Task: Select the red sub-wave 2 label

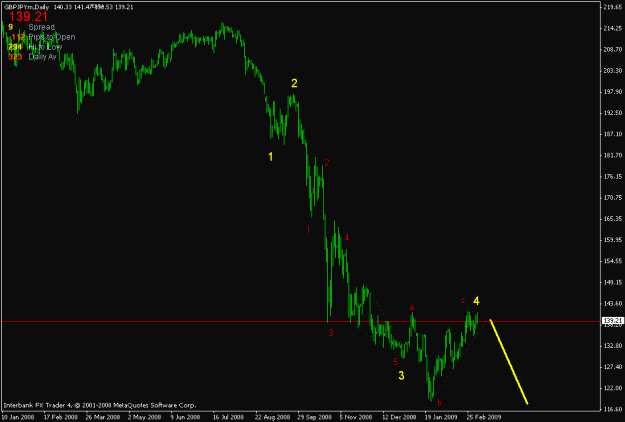Action: pos(327,162)
